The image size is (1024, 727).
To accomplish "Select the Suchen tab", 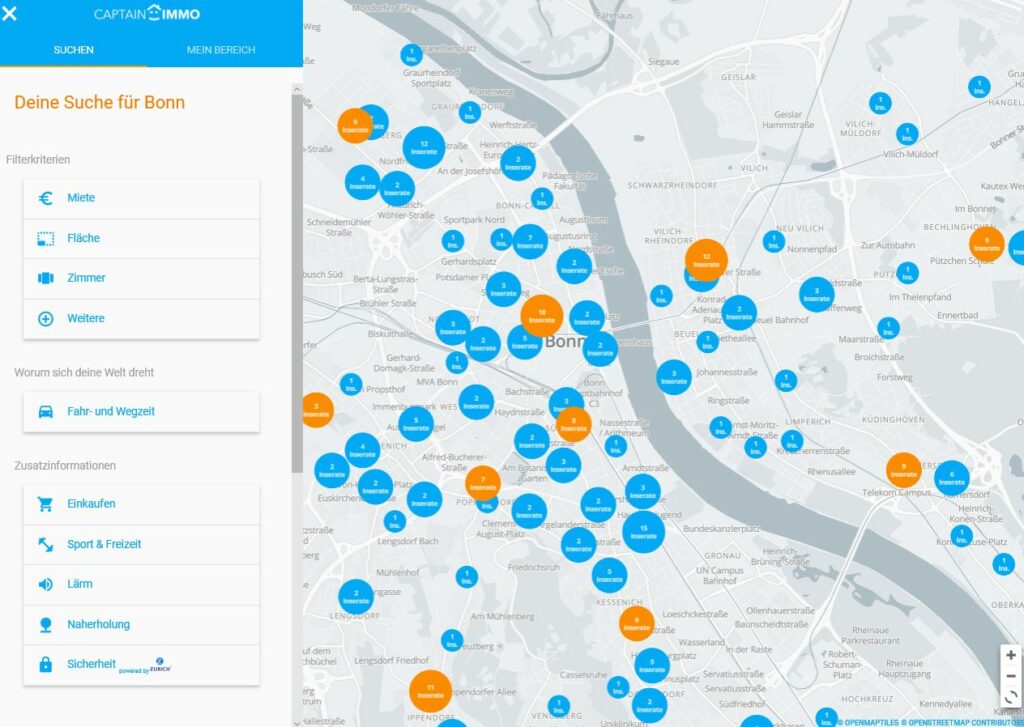I will (x=74, y=50).
